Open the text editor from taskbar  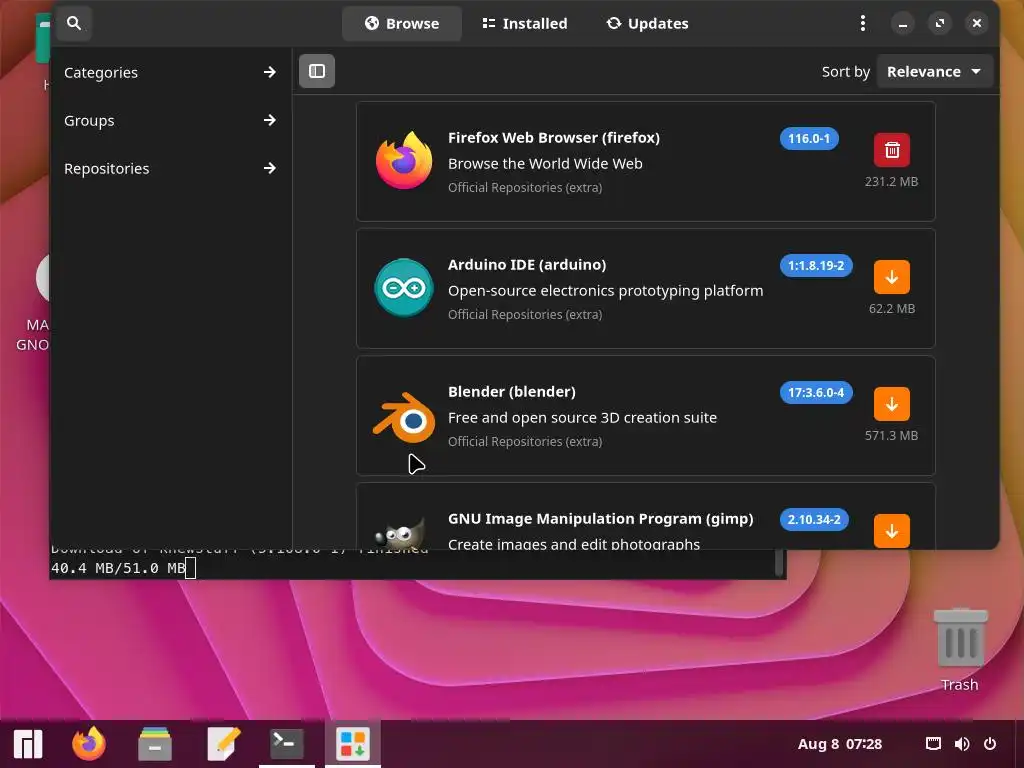point(223,744)
